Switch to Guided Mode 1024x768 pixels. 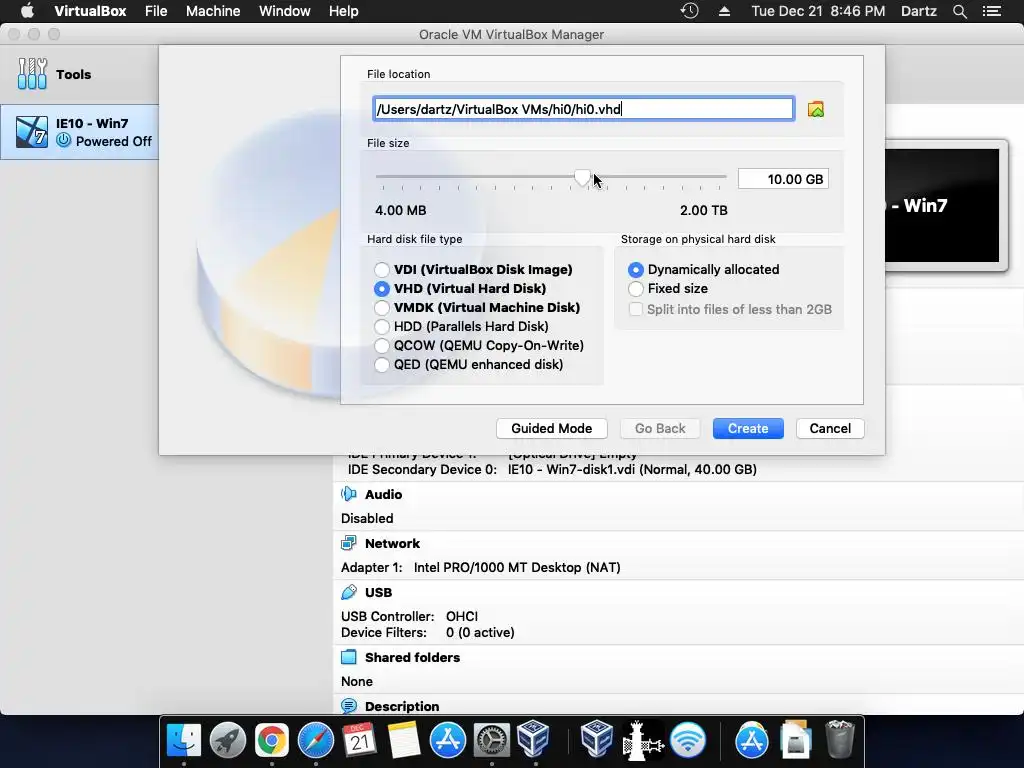pos(552,428)
